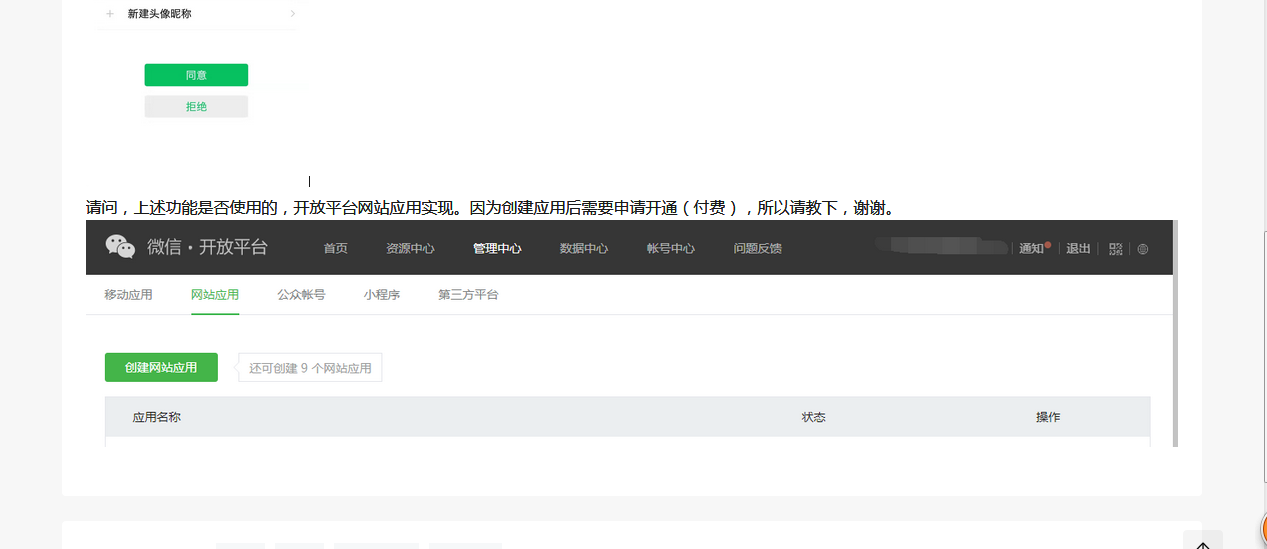
Task: Switch to the 第三方平台 tab
Action: (468, 295)
